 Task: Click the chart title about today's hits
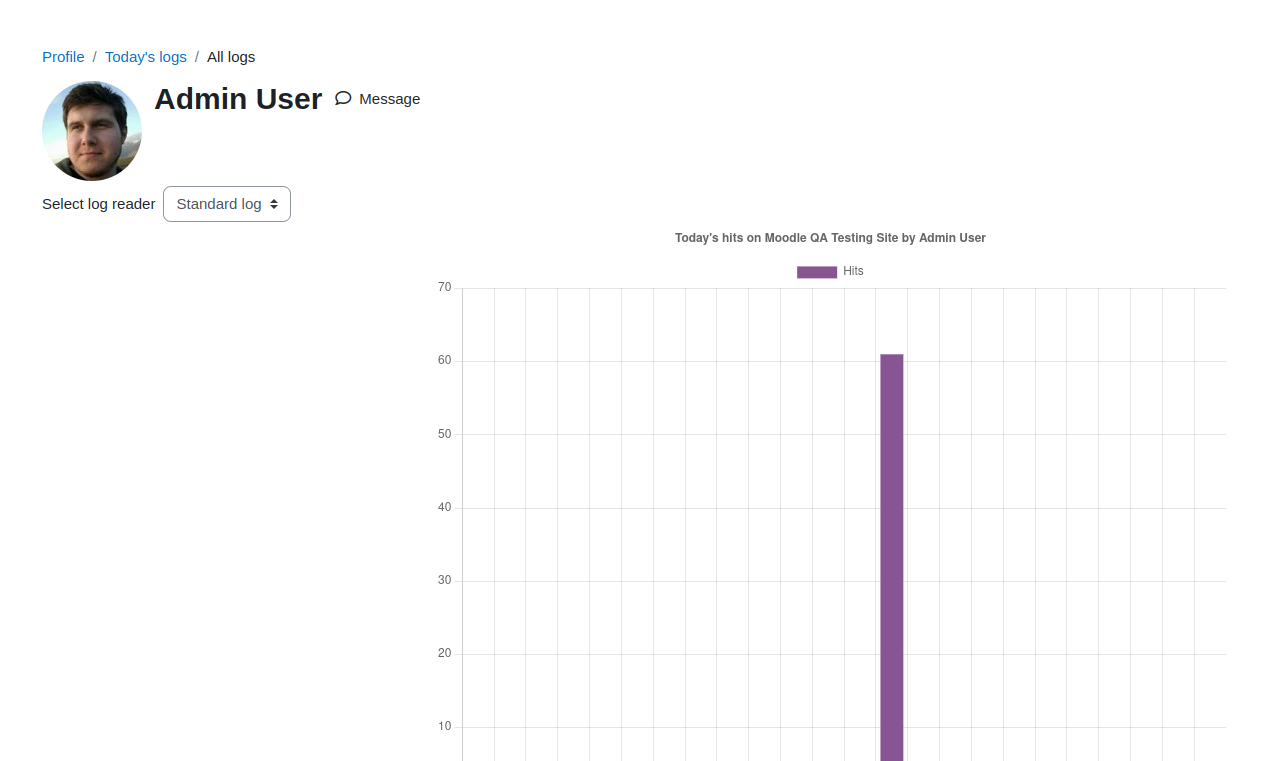click(830, 238)
